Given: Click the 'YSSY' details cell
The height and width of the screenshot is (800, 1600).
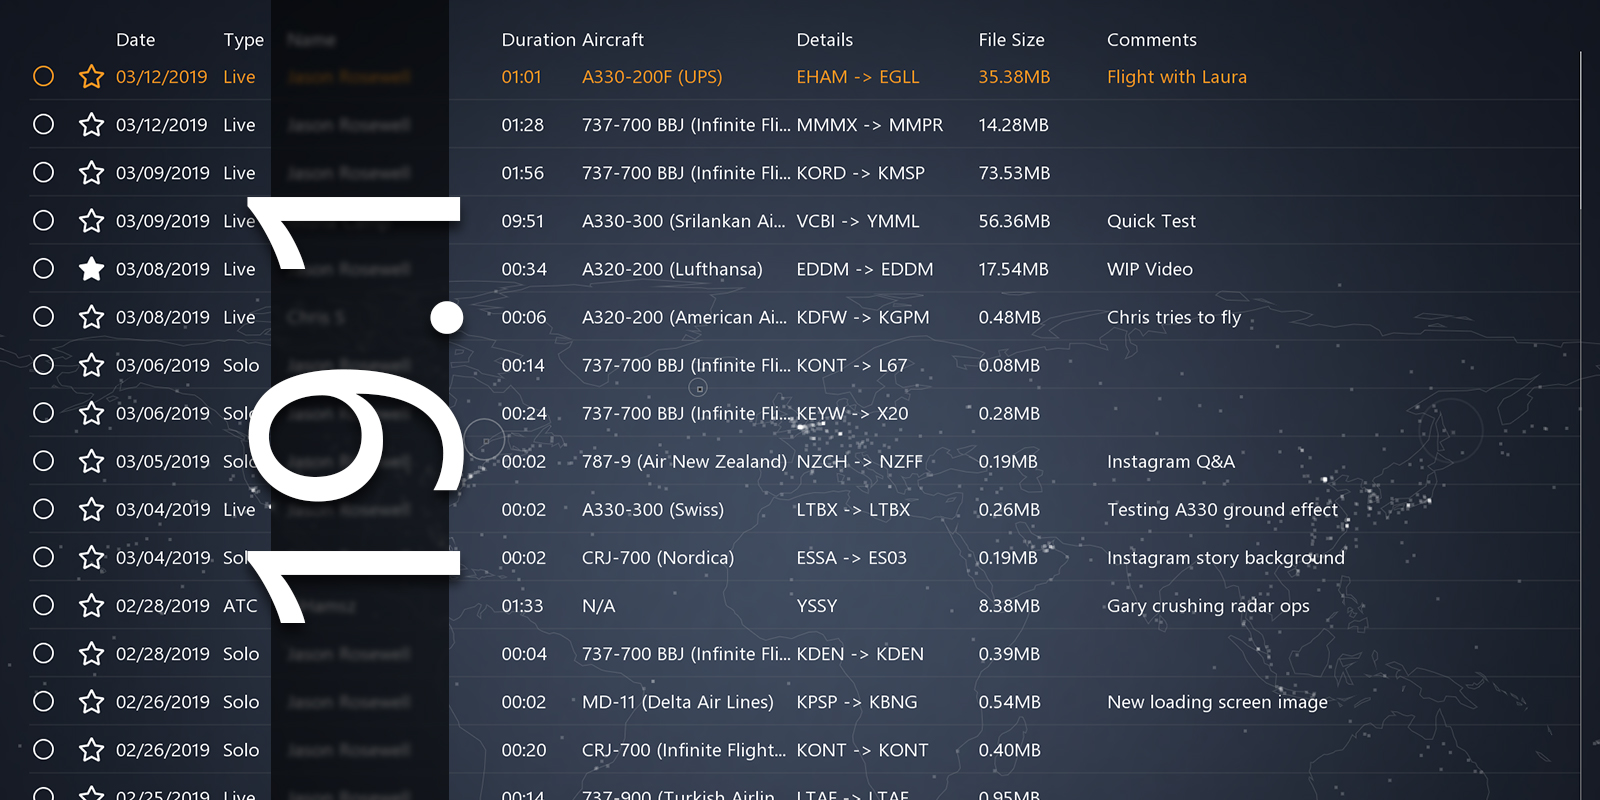Looking at the screenshot, I should [x=816, y=605].
